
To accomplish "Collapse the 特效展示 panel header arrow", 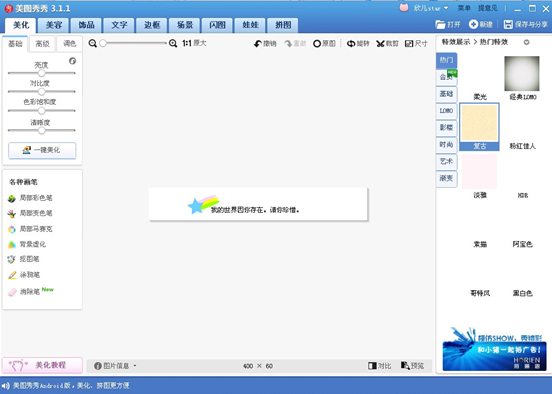I will 527,42.
